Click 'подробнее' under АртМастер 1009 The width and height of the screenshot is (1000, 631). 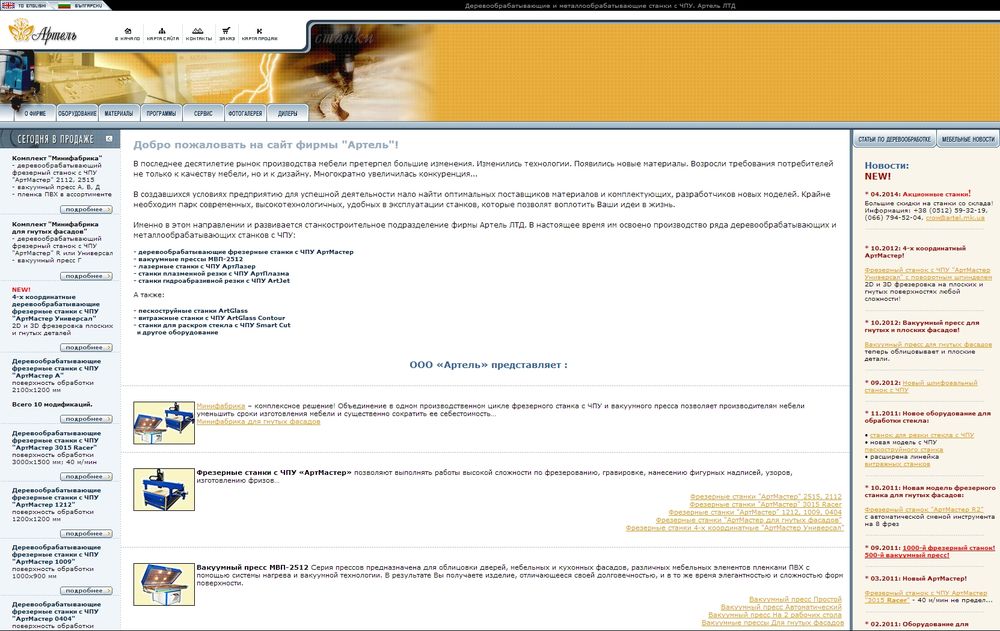pyautogui.click(x=86, y=591)
